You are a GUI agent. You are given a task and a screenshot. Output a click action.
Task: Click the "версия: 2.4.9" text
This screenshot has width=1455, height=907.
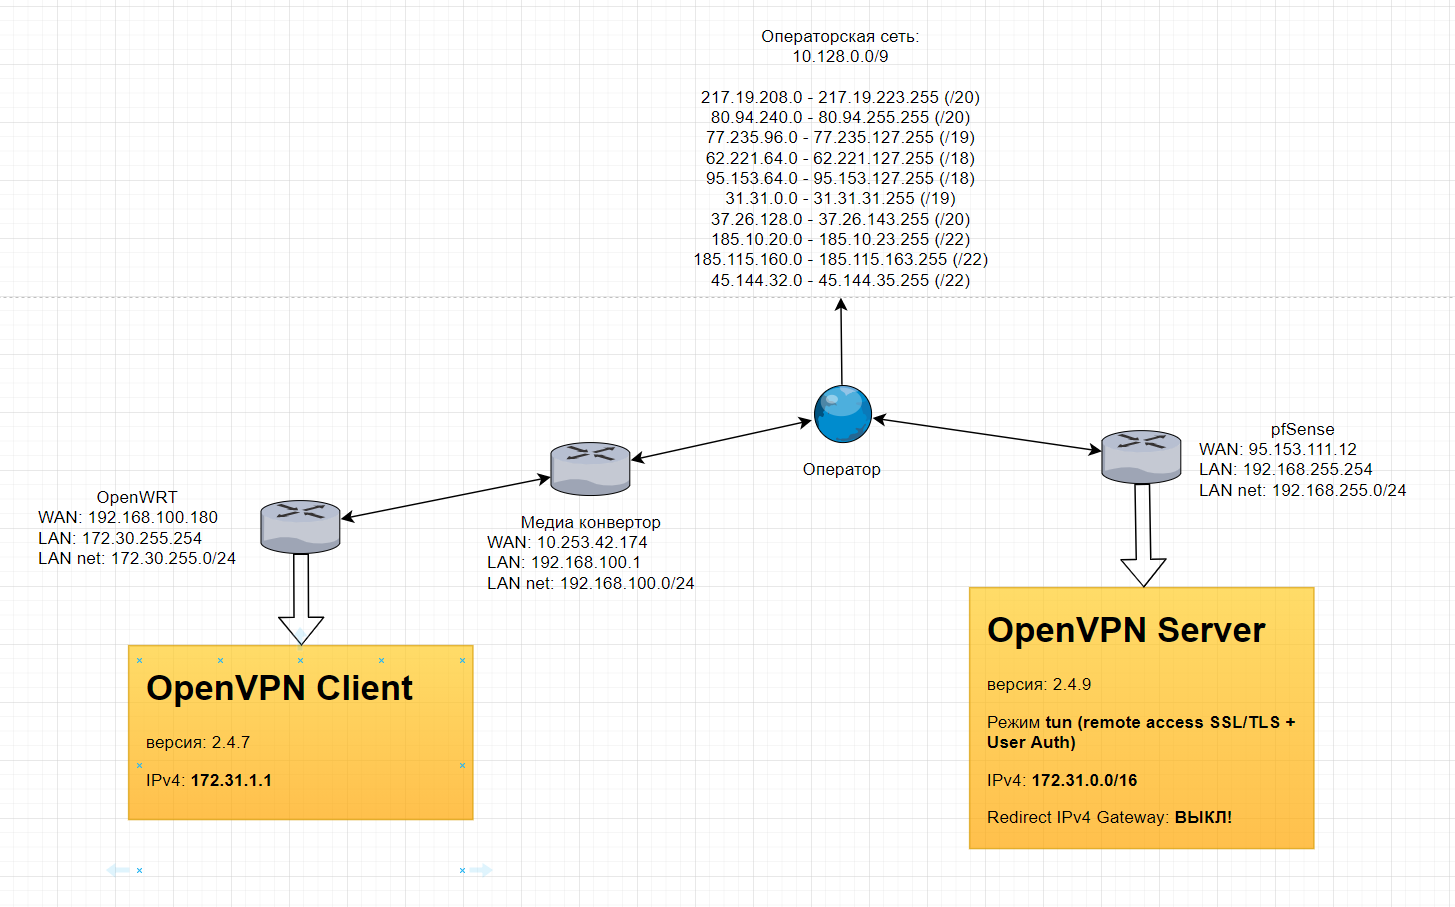(x=1039, y=685)
